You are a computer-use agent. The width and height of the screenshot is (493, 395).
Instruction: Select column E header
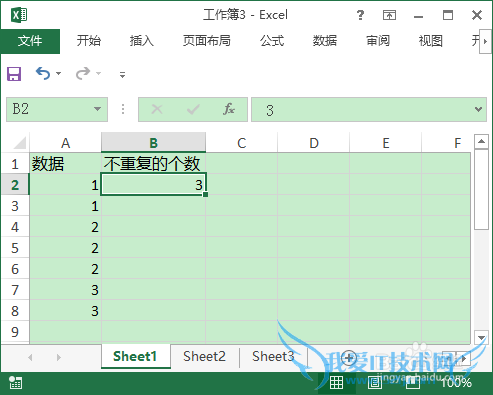(x=386, y=143)
